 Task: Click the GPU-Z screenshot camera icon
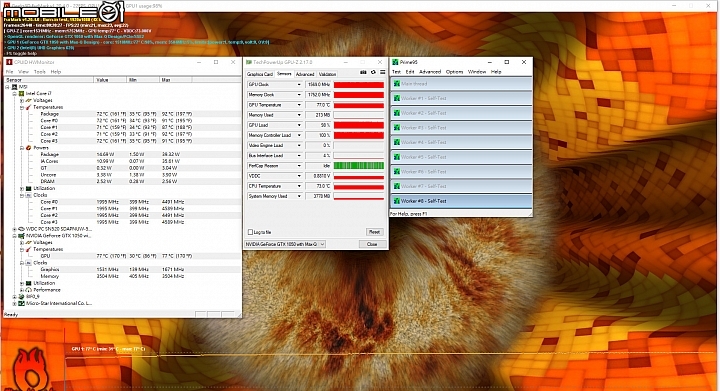point(363,72)
